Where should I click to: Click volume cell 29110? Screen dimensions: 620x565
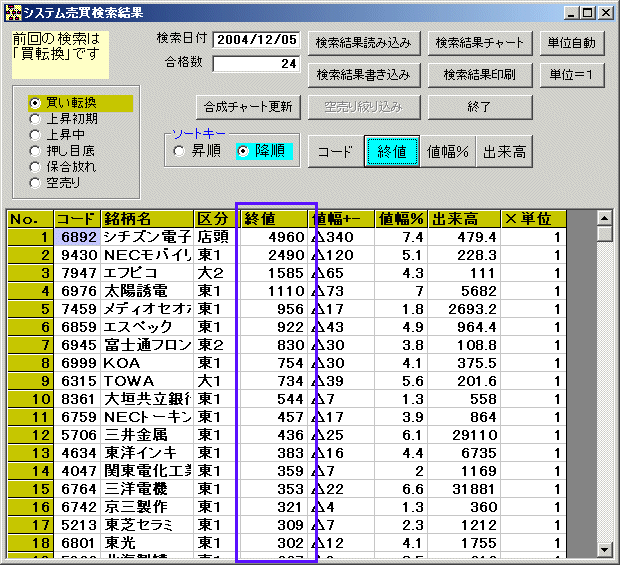(x=465, y=435)
